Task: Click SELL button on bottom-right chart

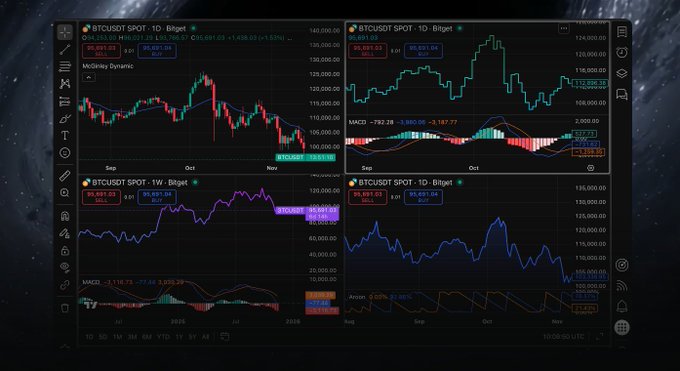Action: pos(367,197)
